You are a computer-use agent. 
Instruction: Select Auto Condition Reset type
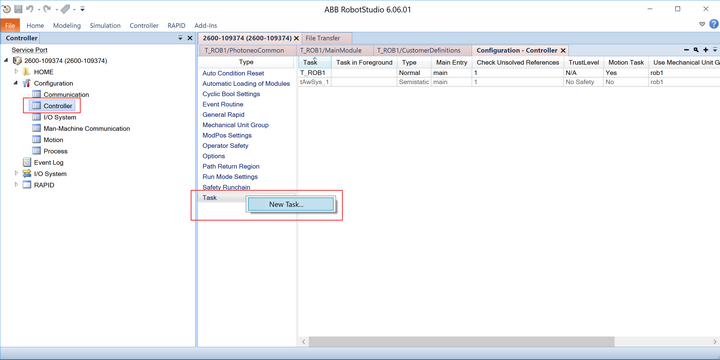[233, 73]
